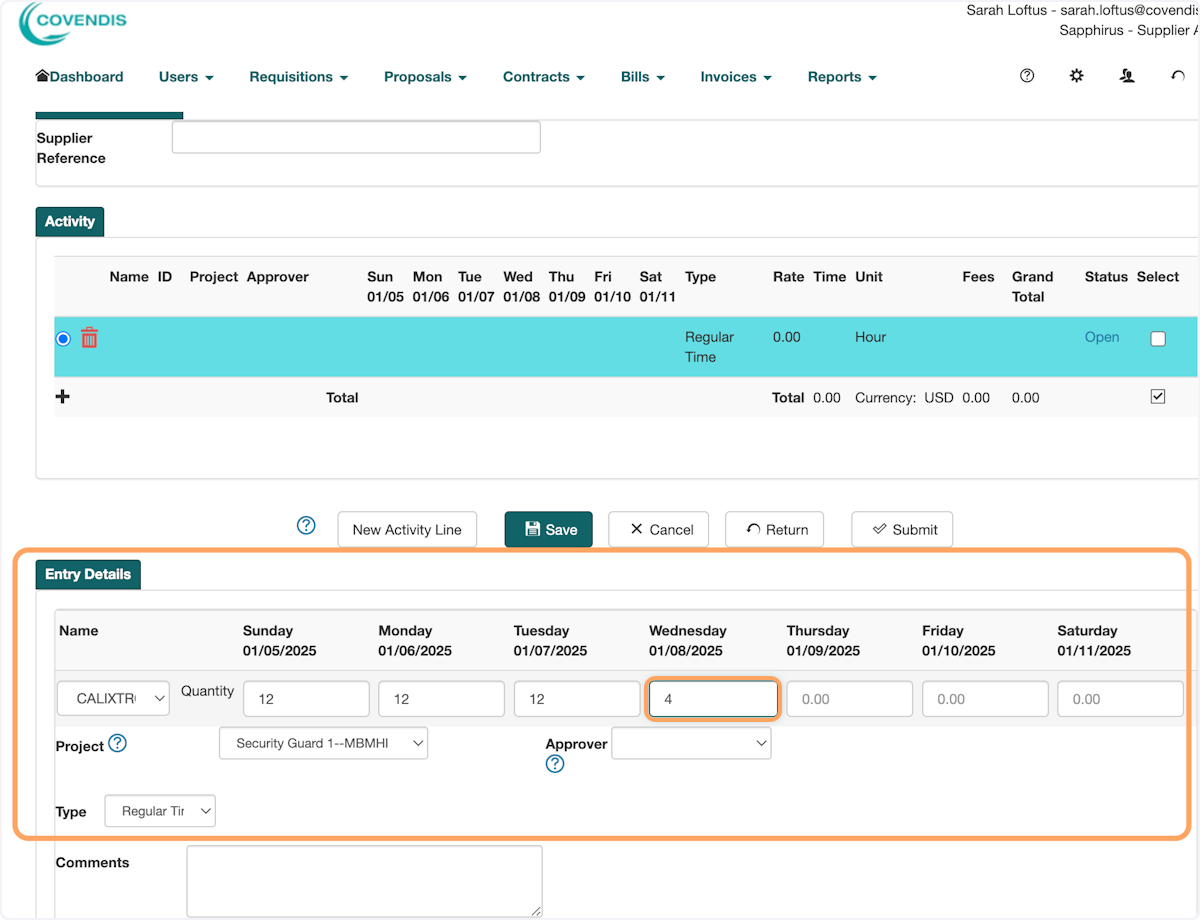
Task: Select the Activity tab
Action: (x=69, y=222)
